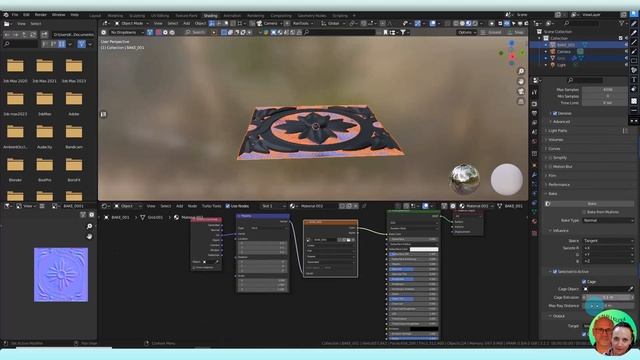Open the Slot 1 material slot dropdown

pos(272,206)
